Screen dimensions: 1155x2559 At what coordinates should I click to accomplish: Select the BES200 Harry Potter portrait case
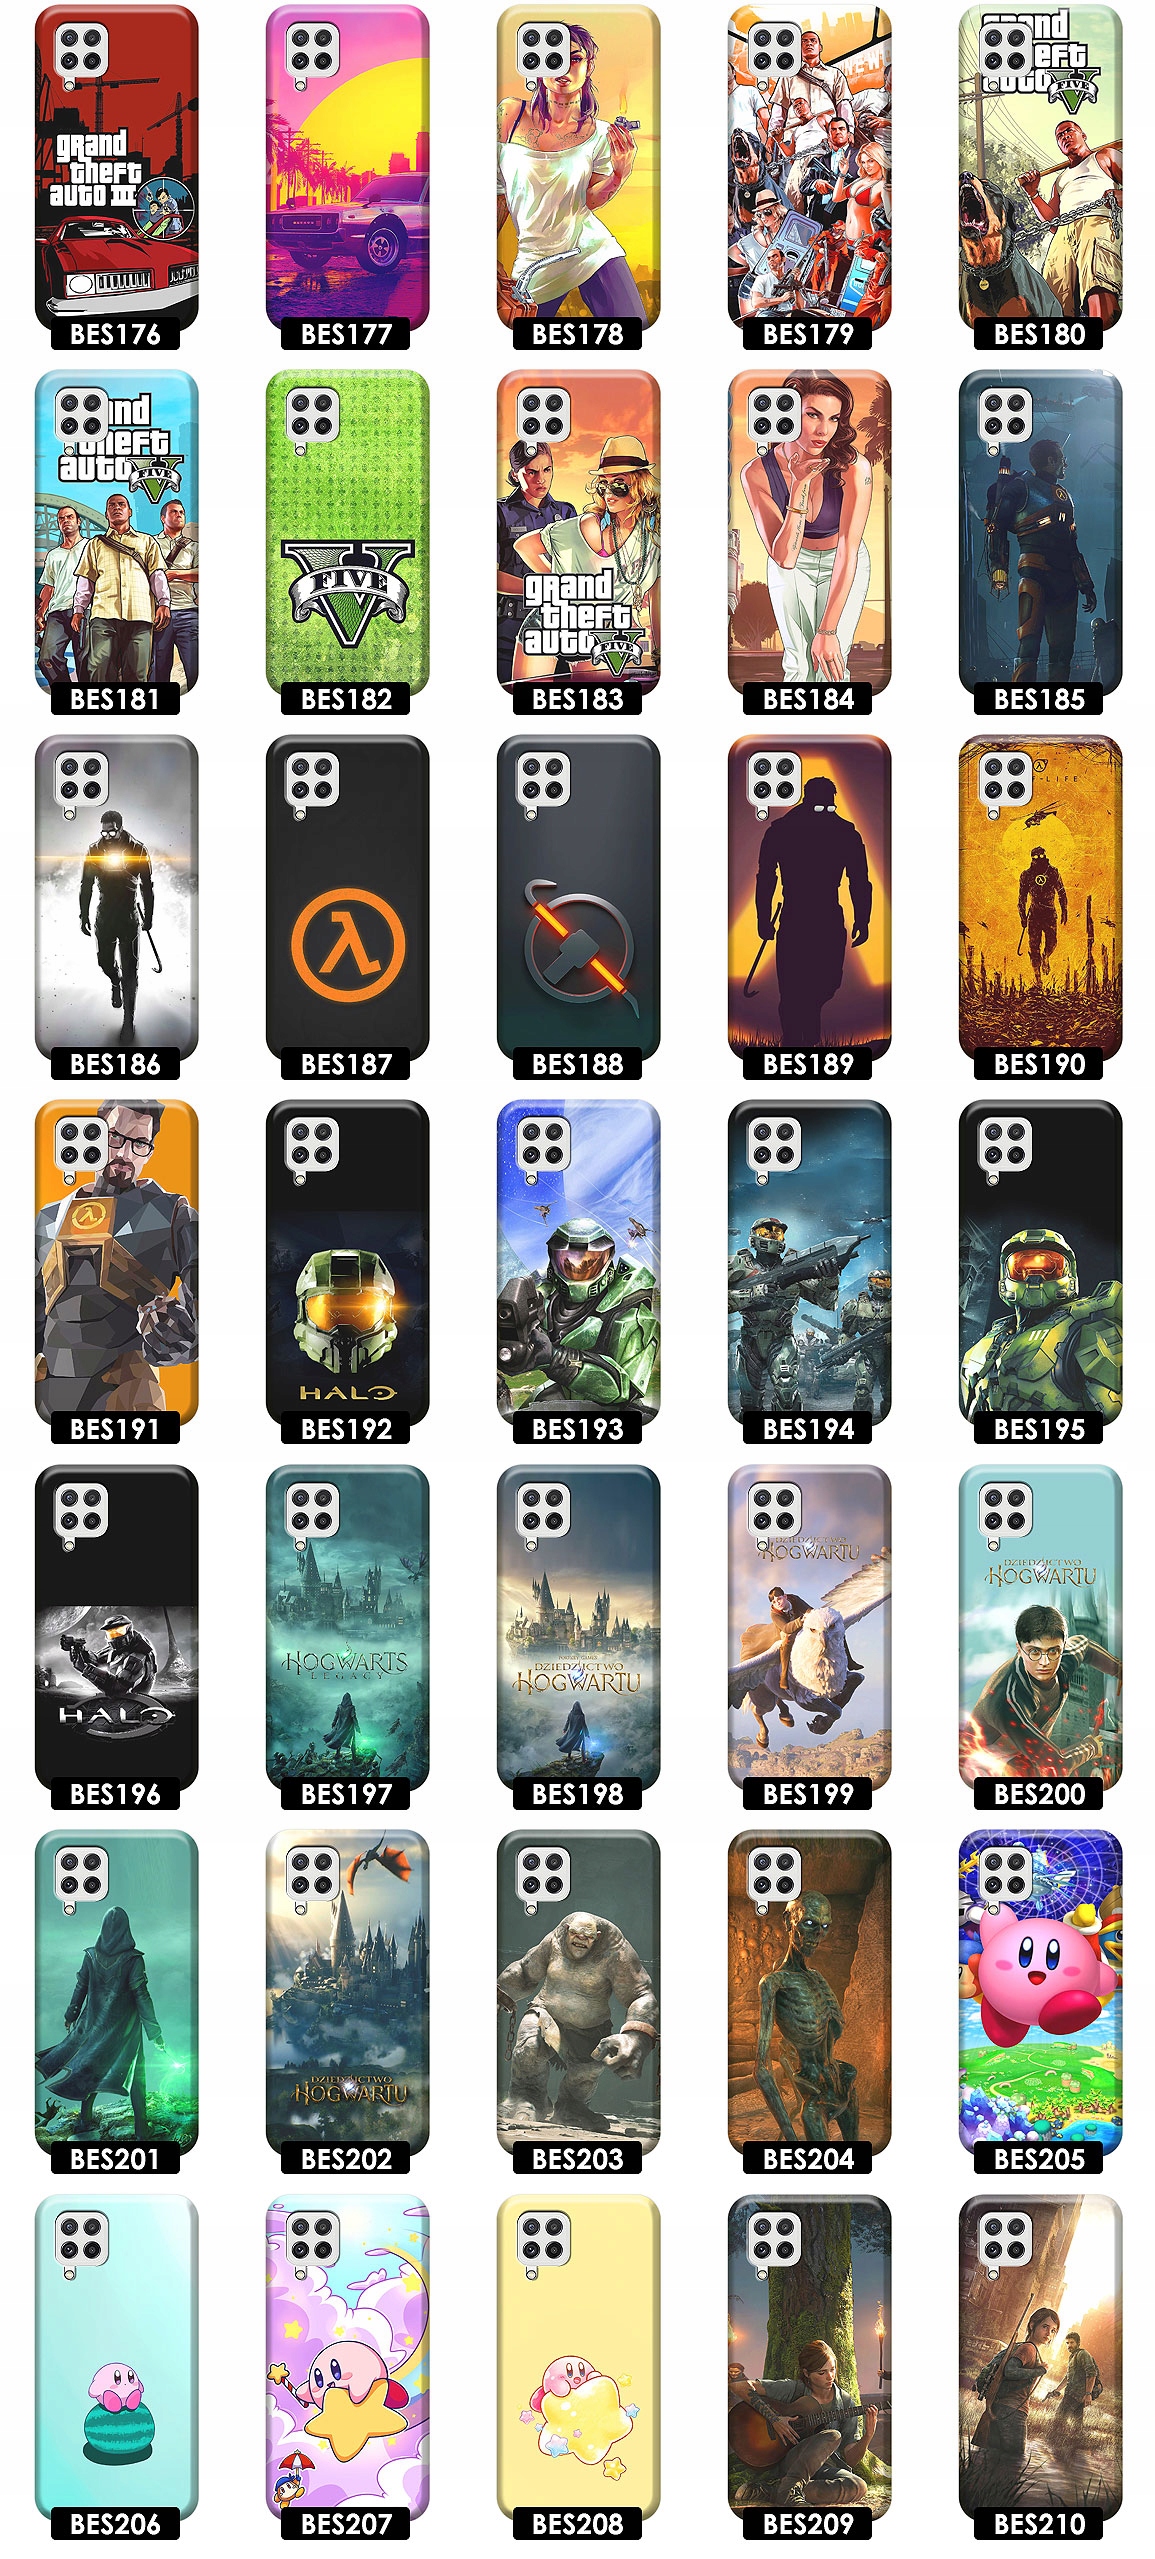pos(1040,1628)
